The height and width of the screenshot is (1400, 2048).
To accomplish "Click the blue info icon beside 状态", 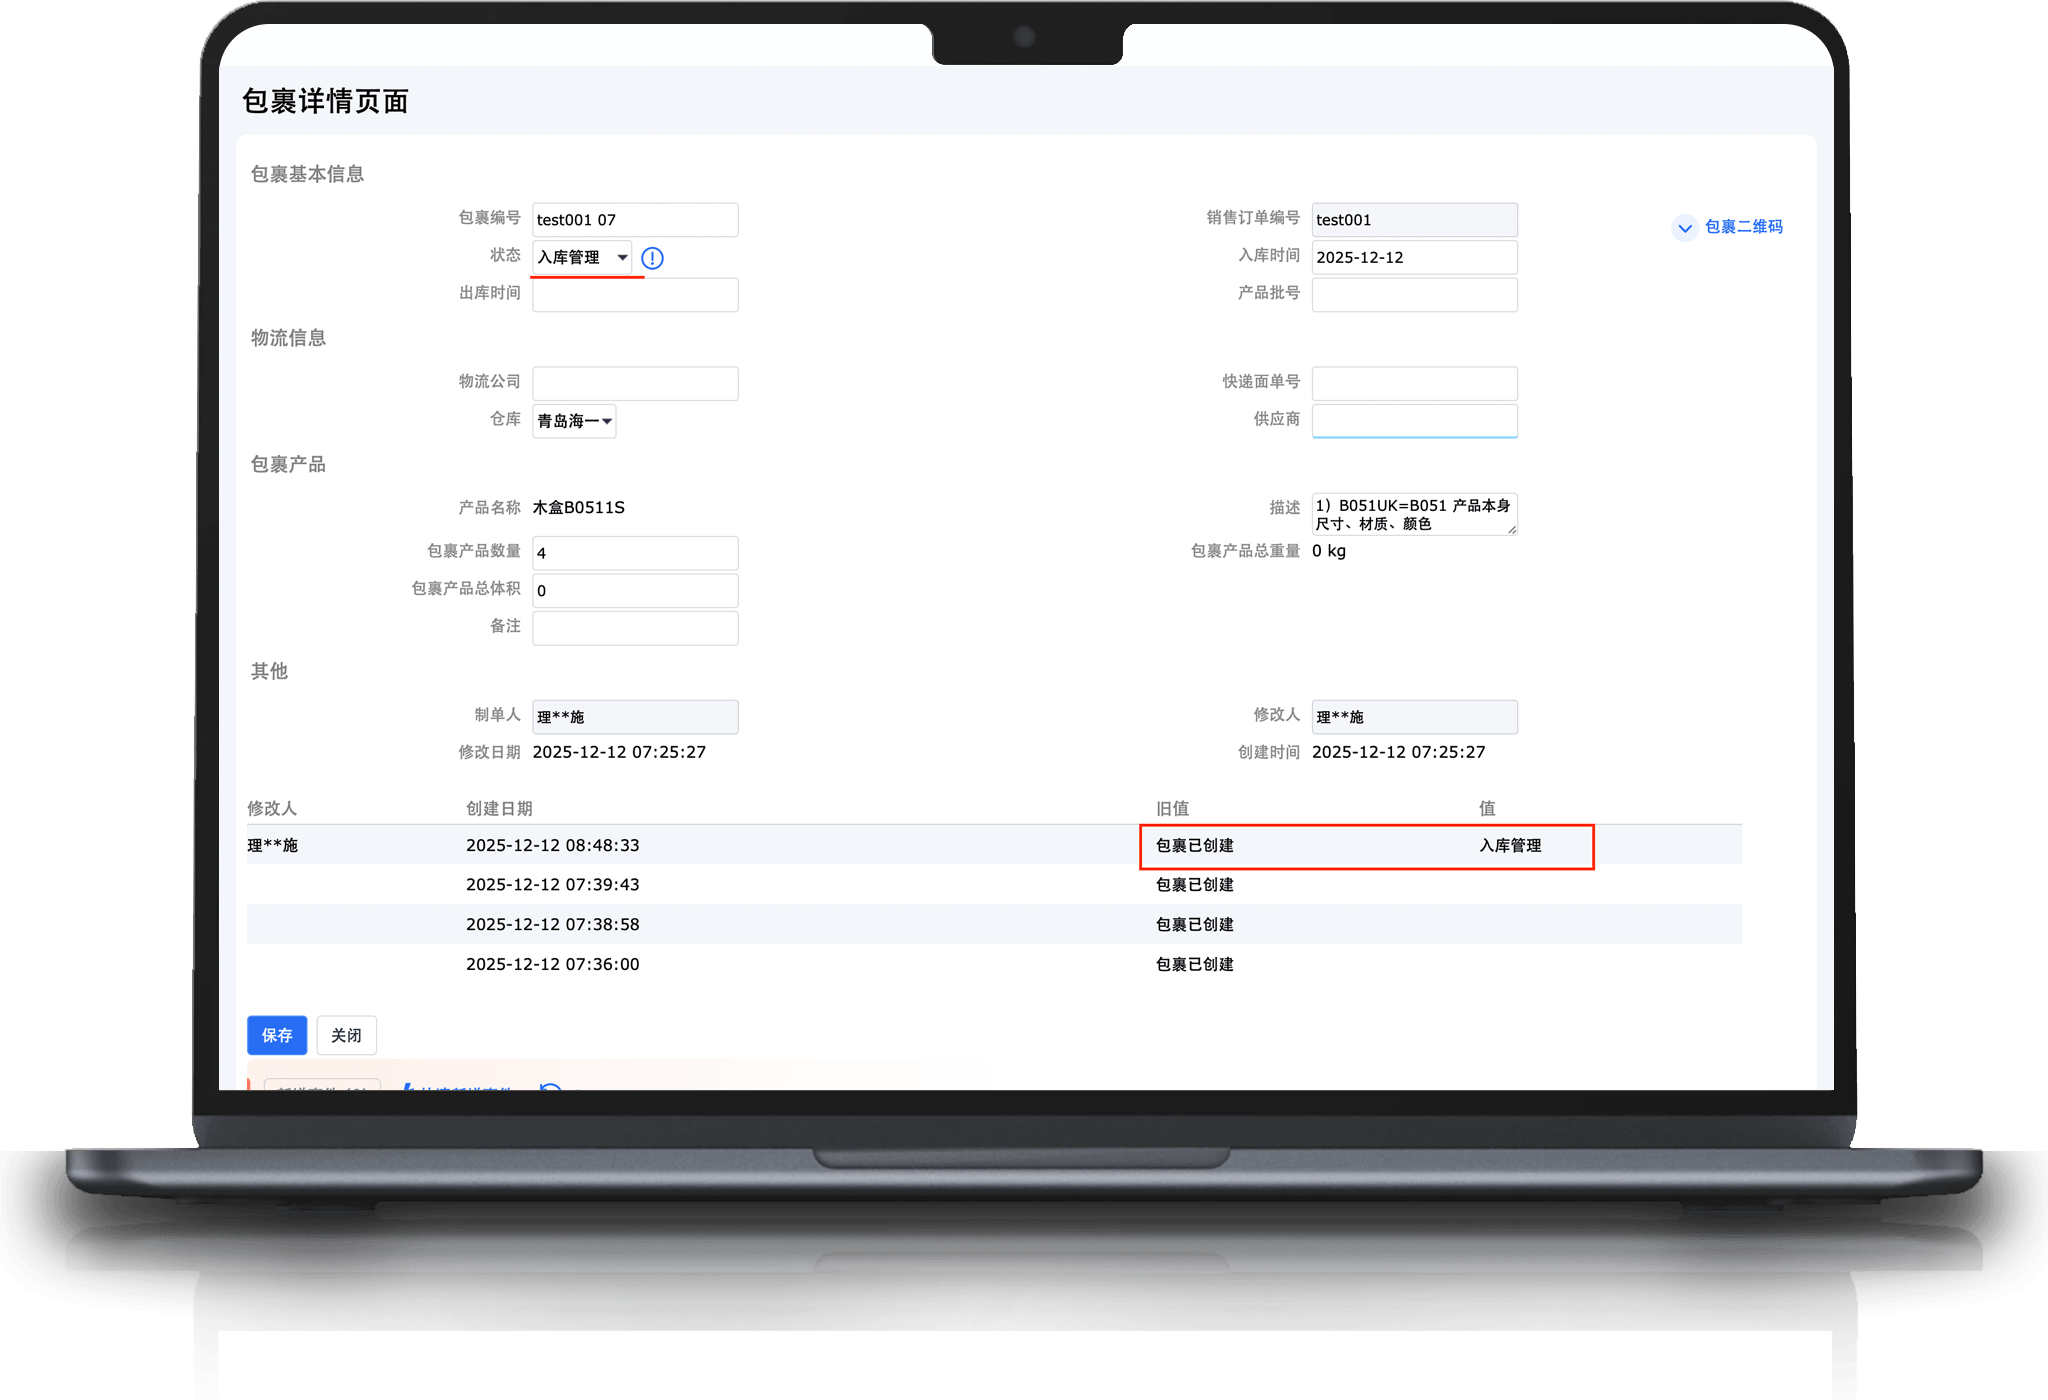I will tap(652, 258).
